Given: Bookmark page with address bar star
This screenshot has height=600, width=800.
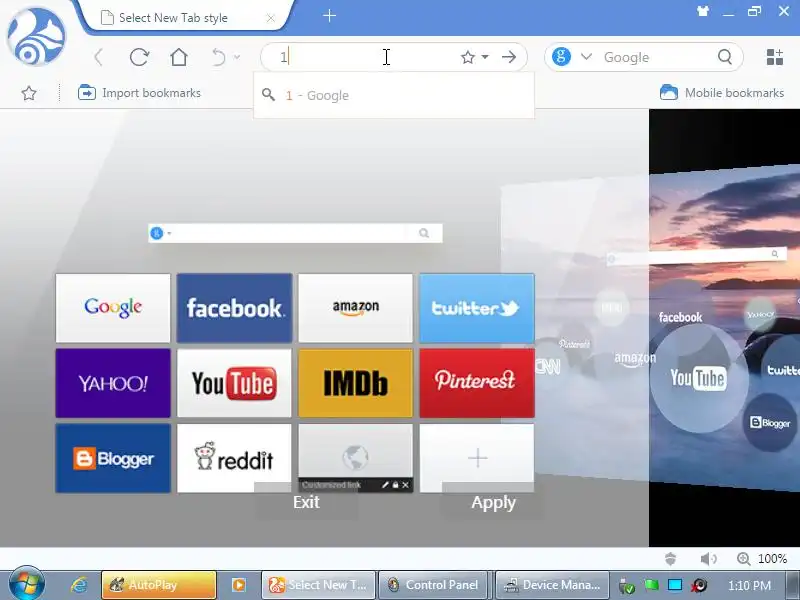Looking at the screenshot, I should [467, 57].
